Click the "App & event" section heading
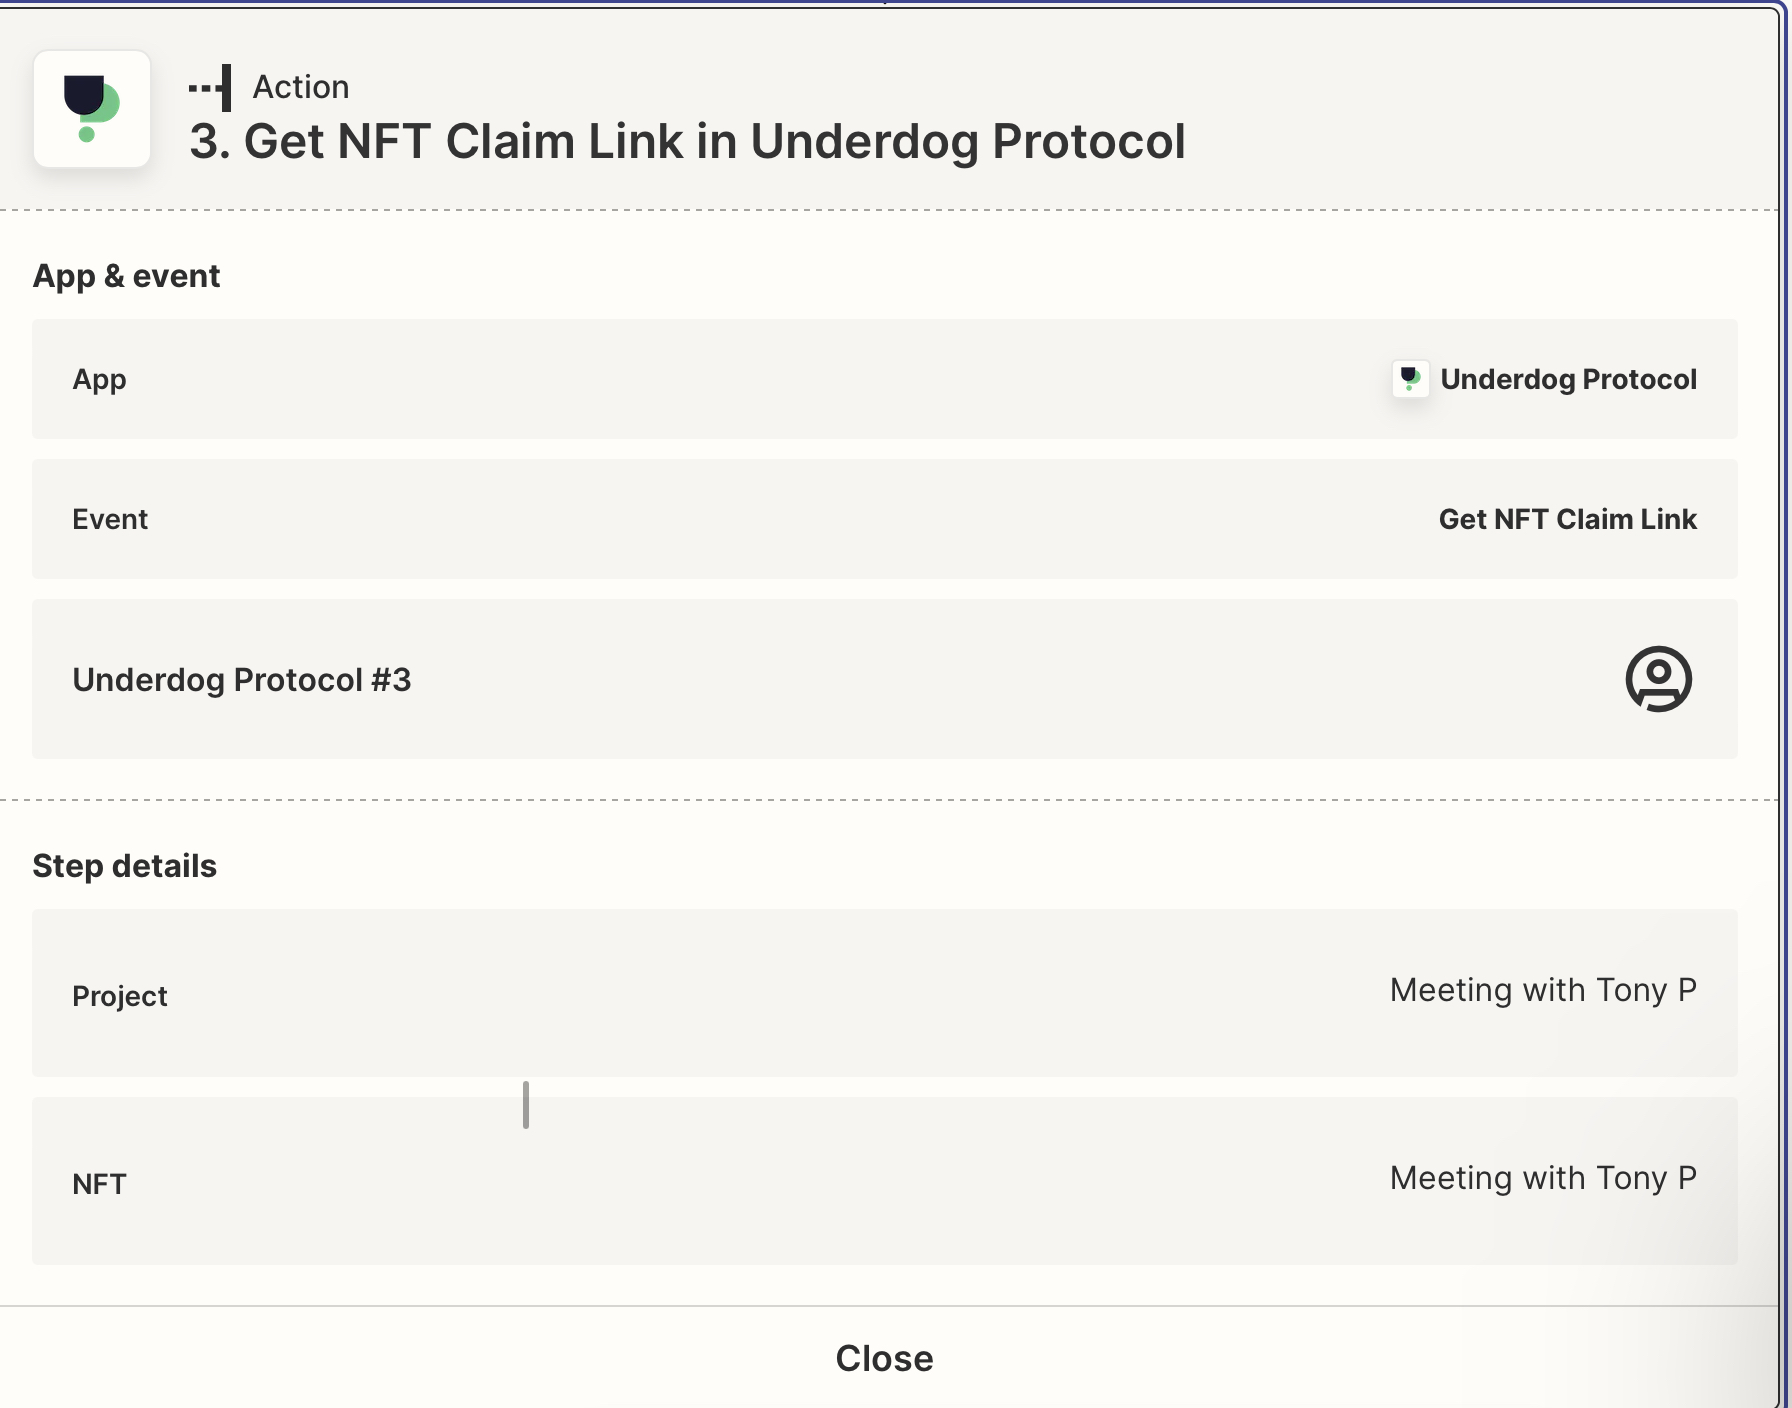 126,275
